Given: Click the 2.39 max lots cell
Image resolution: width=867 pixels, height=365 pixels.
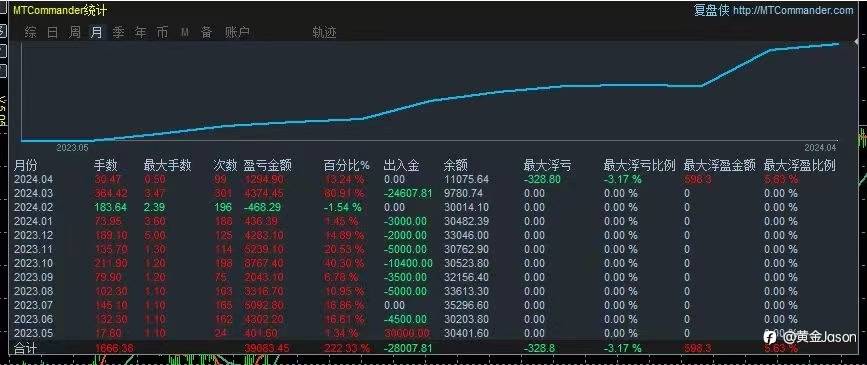Looking at the screenshot, I should (x=154, y=207).
